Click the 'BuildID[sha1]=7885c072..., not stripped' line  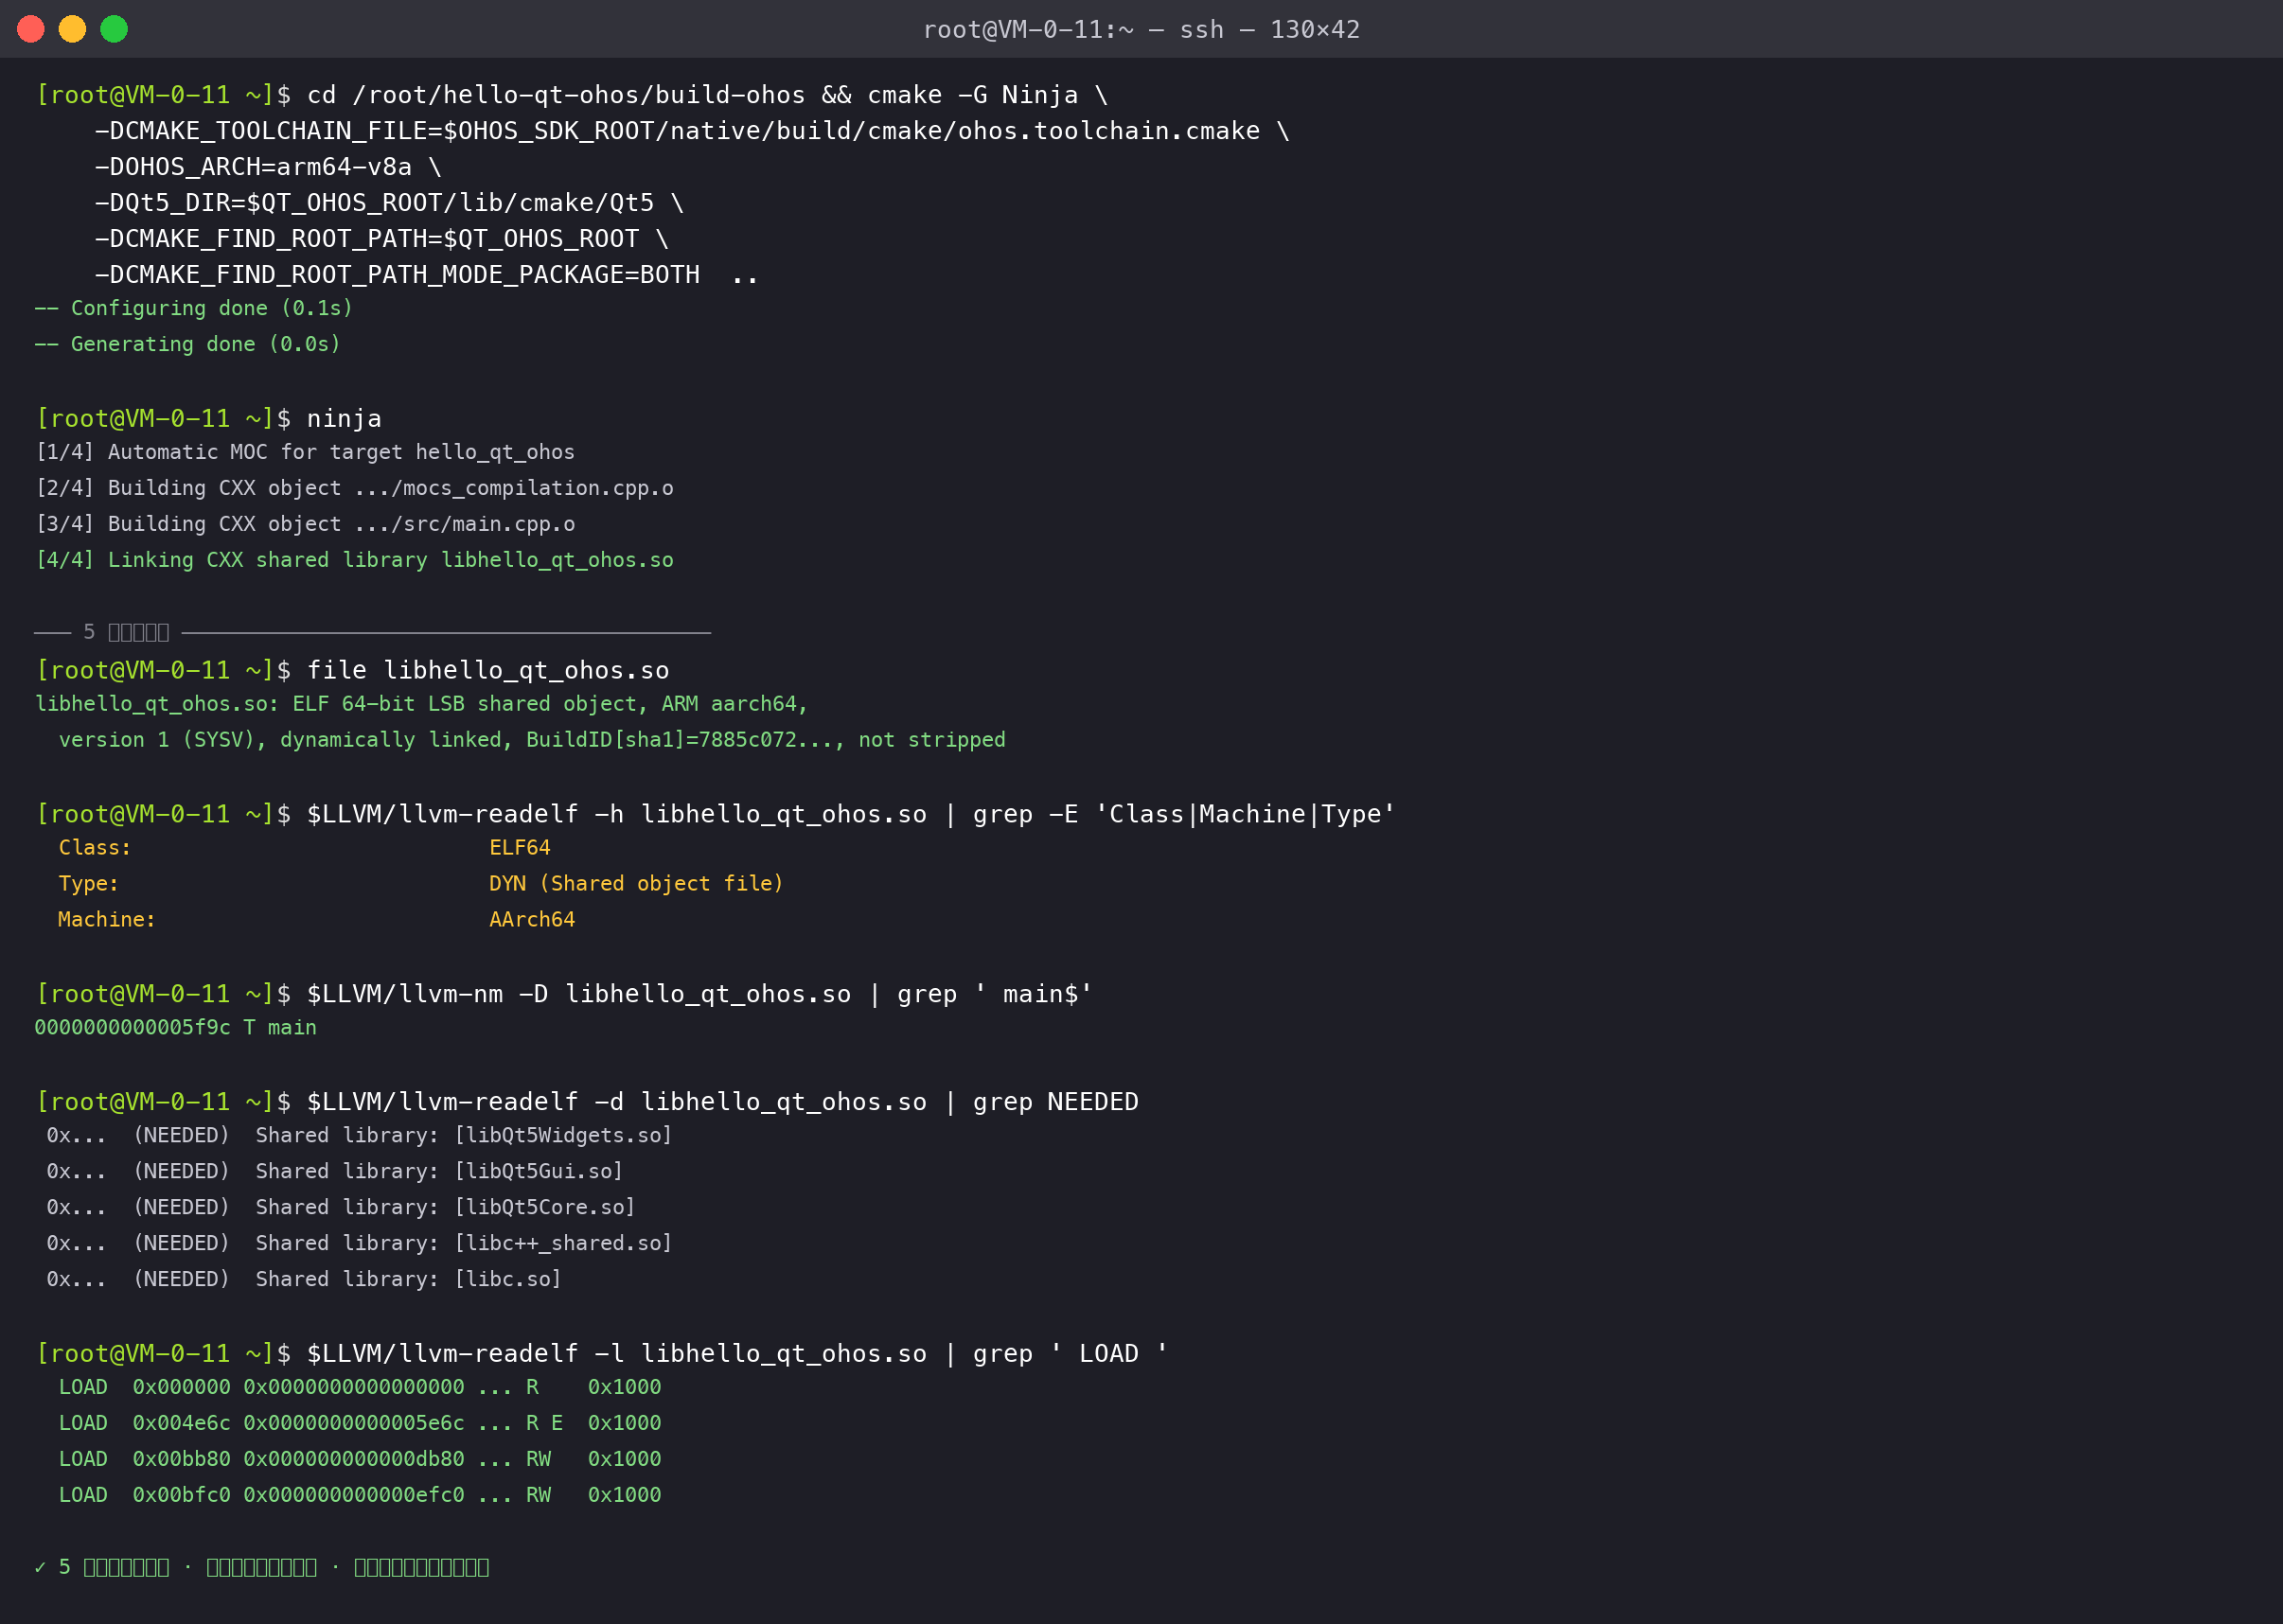[532, 740]
